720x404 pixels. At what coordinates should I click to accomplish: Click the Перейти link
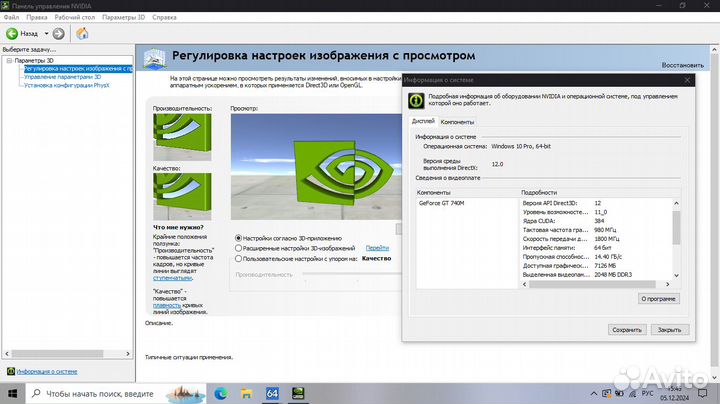[x=377, y=248]
